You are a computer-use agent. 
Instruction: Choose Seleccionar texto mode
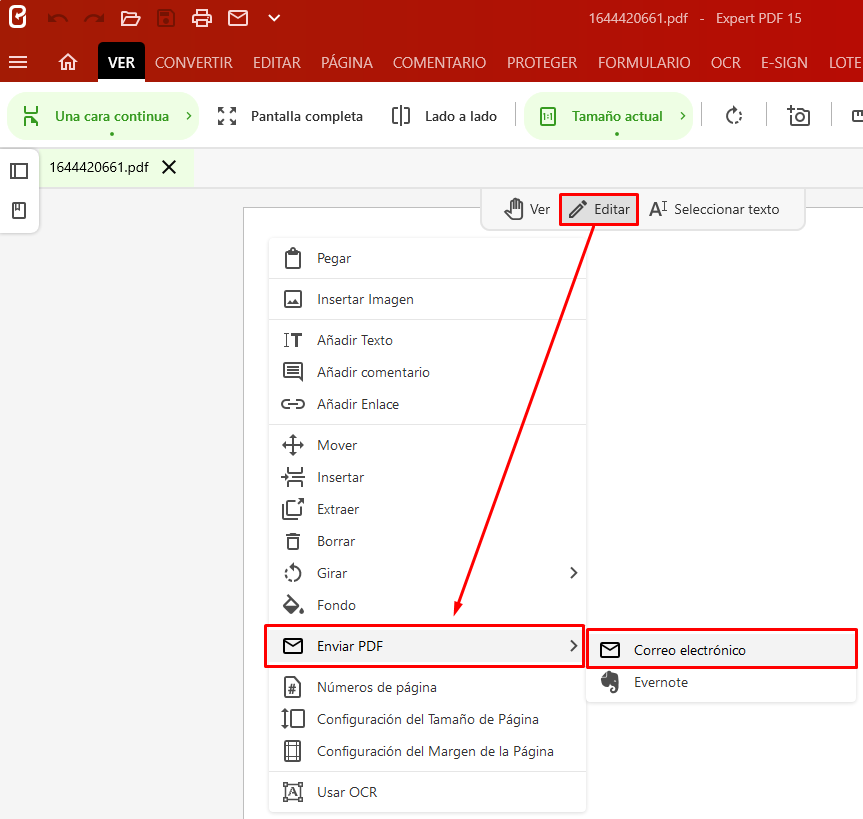coord(714,209)
